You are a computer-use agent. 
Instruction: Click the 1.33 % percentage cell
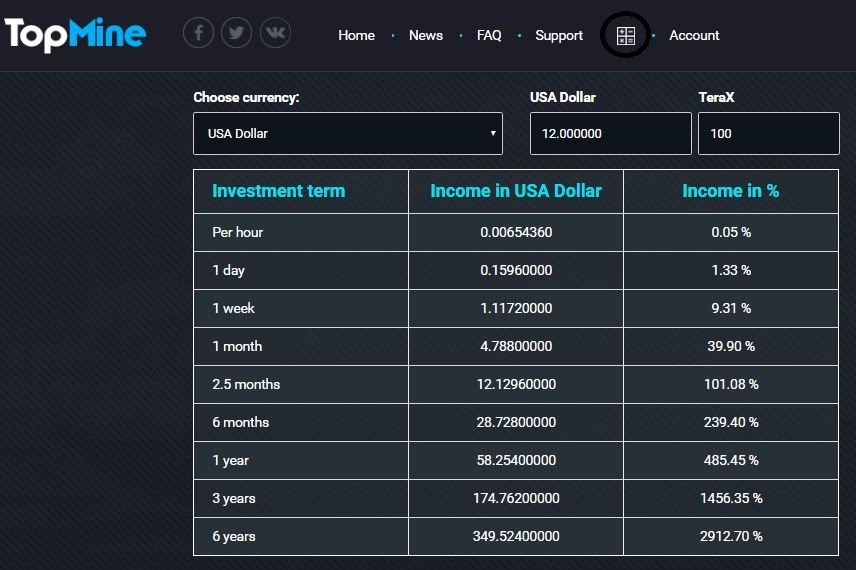731,270
